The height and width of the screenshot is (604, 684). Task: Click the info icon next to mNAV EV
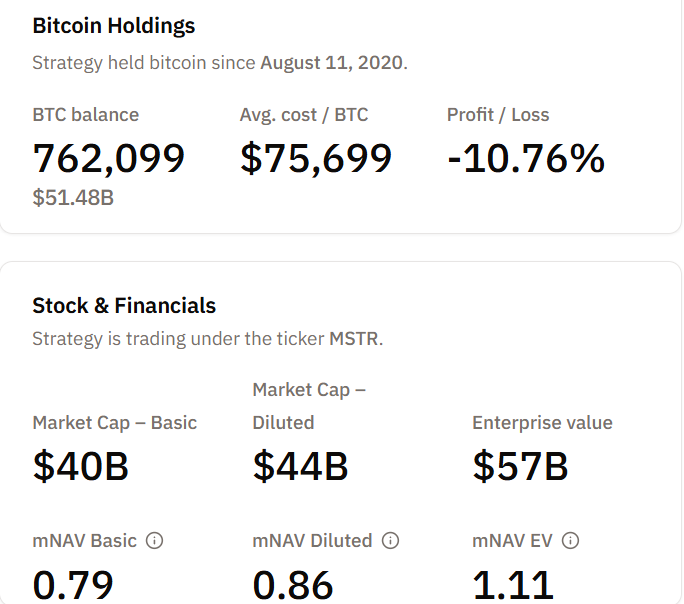click(x=571, y=541)
